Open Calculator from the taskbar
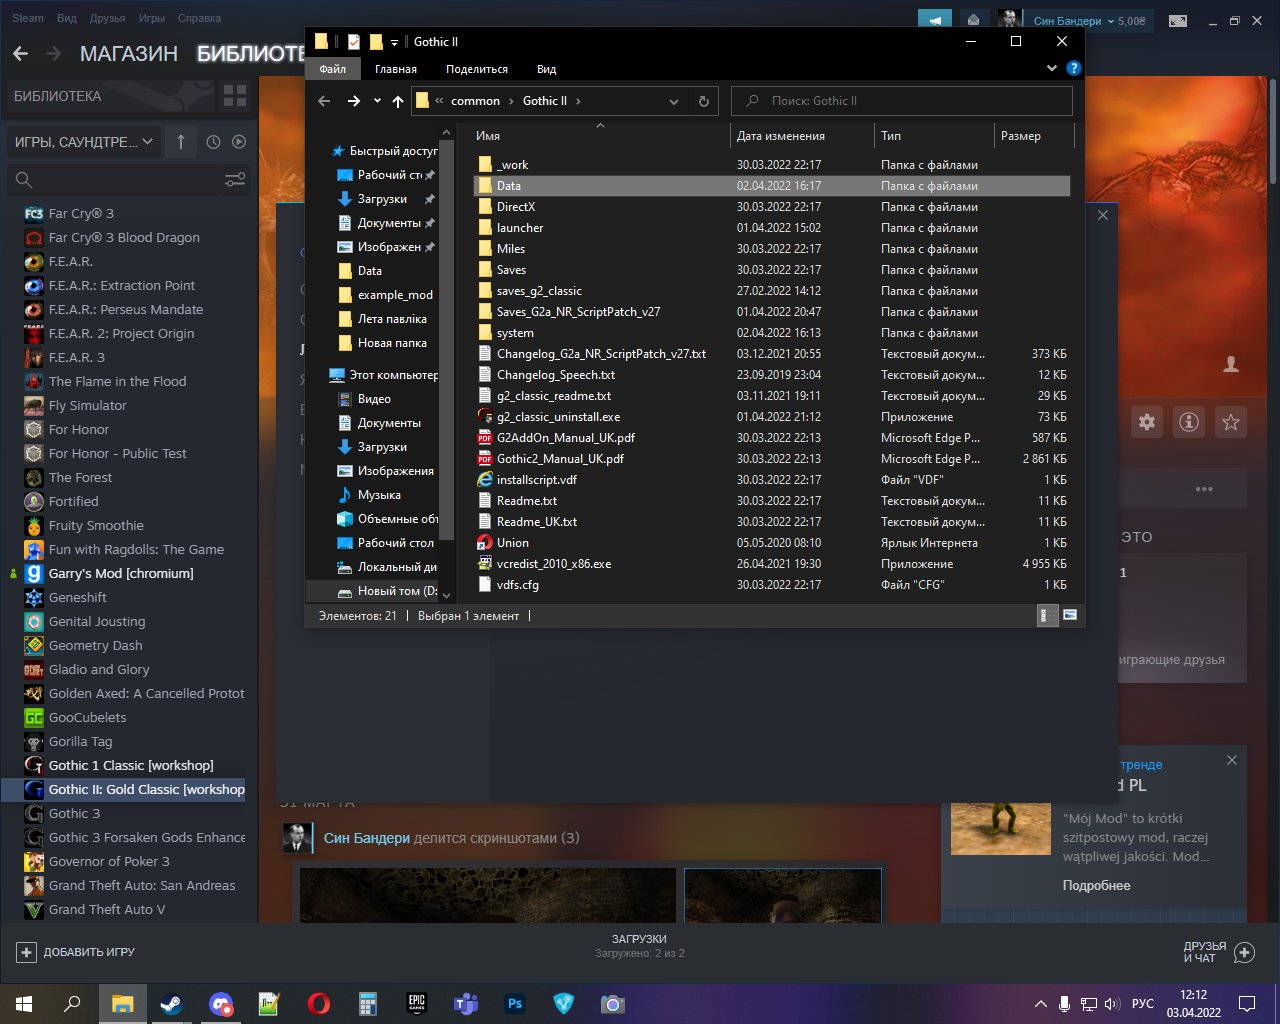Screen dimensions: 1280x1024 [x=368, y=1004]
